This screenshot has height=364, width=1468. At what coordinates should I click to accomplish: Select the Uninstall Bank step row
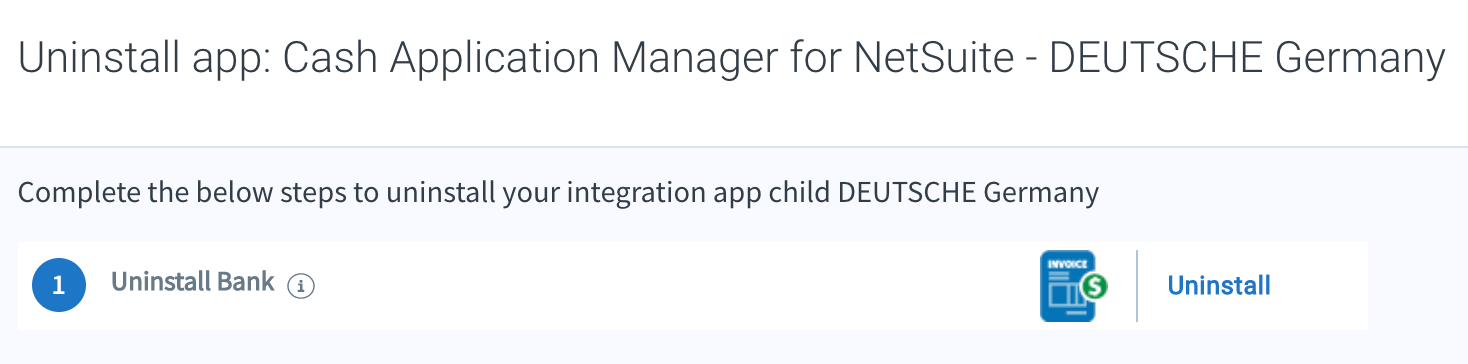pos(692,285)
